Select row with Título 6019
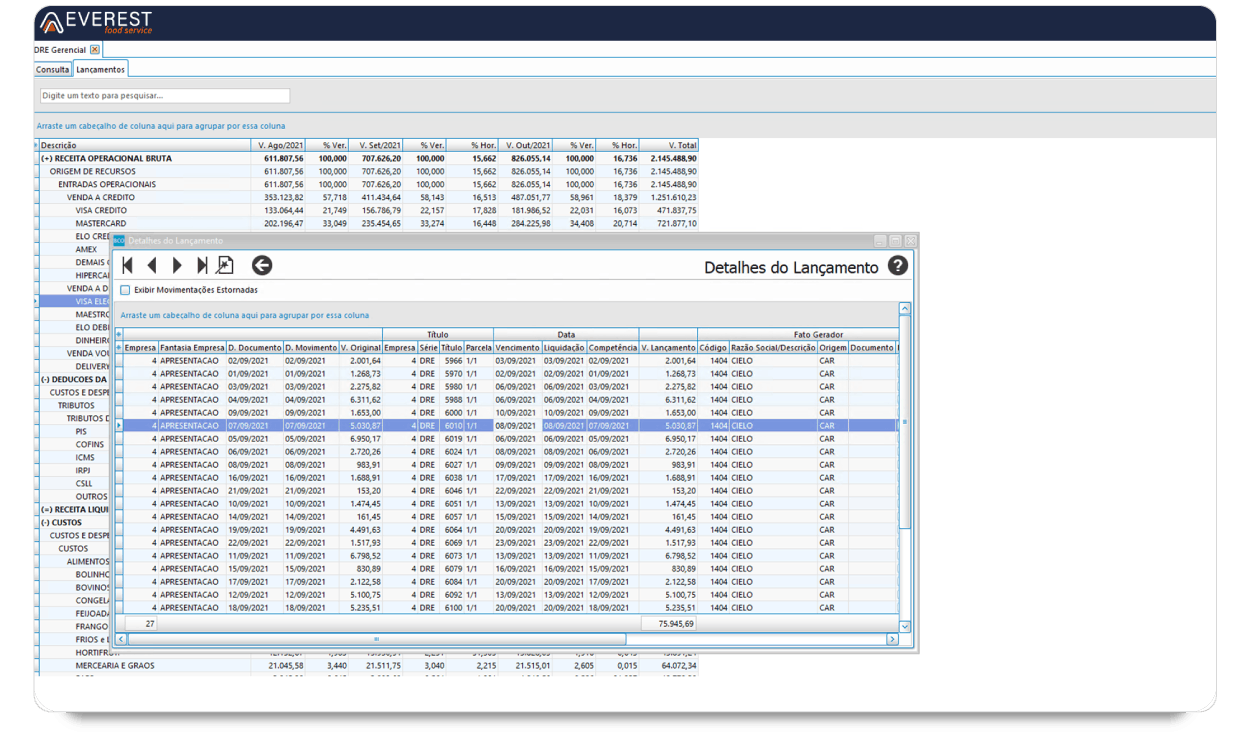Image resolution: width=1250 pixels, height=748 pixels. [x=509, y=439]
